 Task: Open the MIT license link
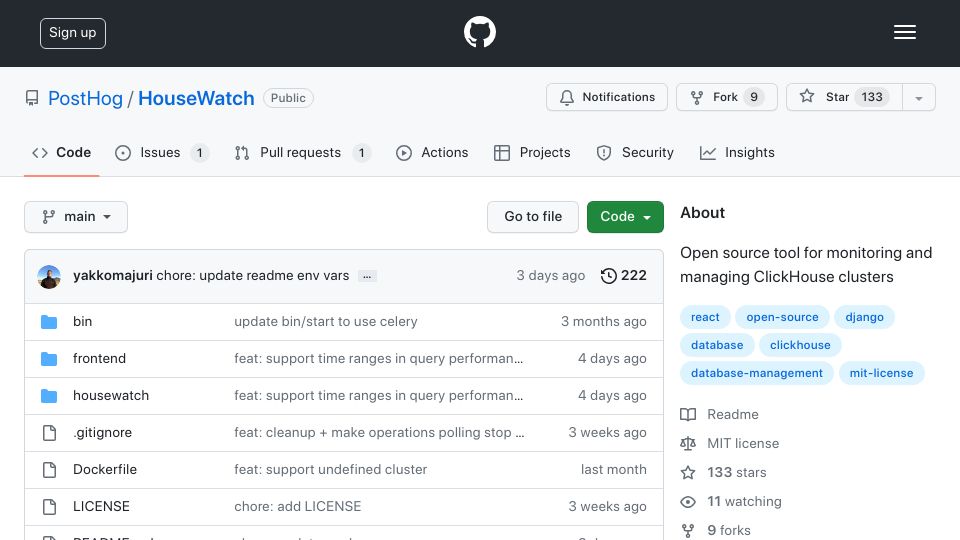click(743, 443)
